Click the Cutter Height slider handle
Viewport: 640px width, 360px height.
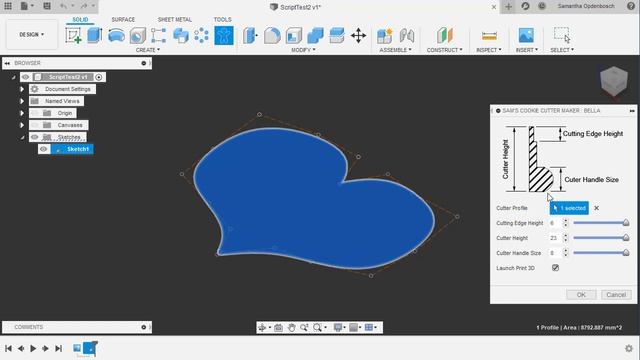coord(626,238)
